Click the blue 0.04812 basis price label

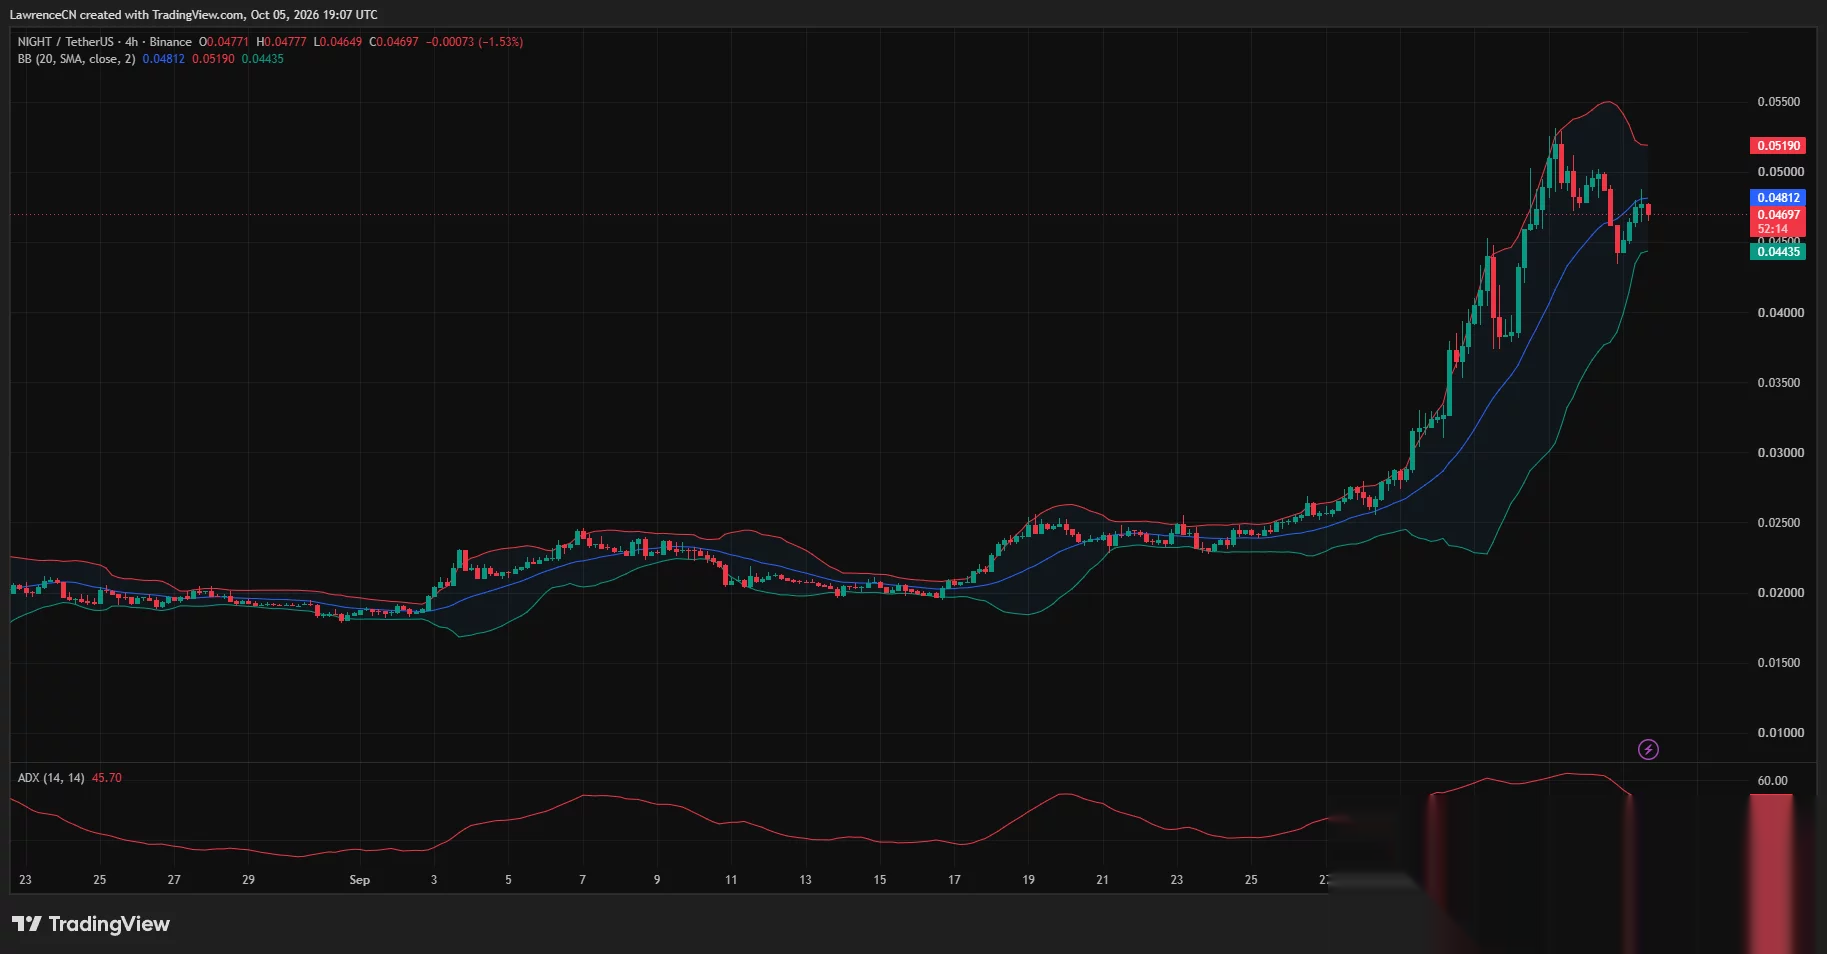(x=1778, y=198)
